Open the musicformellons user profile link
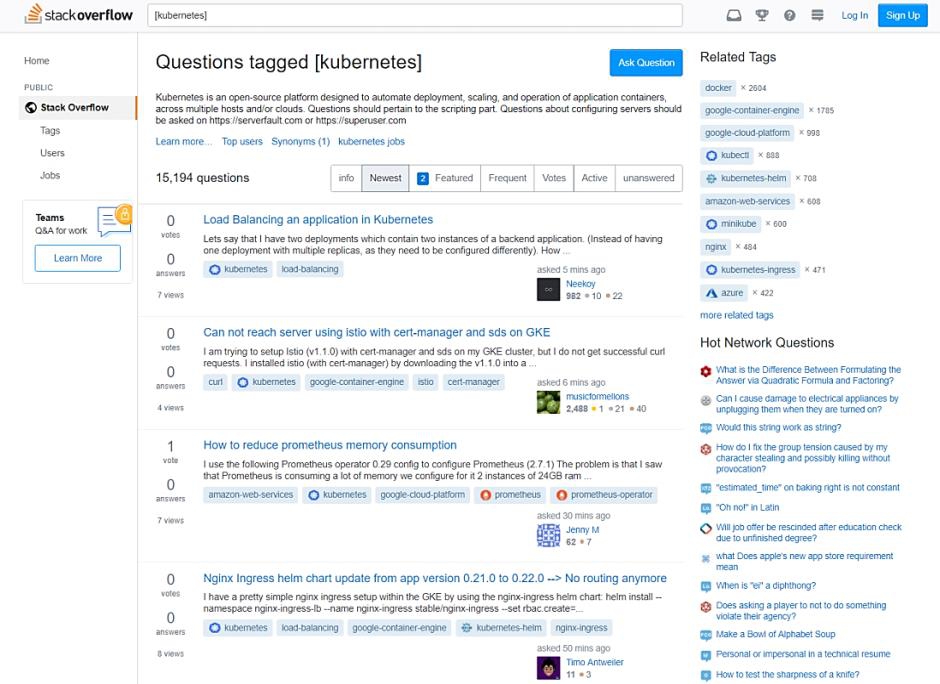 pos(597,396)
